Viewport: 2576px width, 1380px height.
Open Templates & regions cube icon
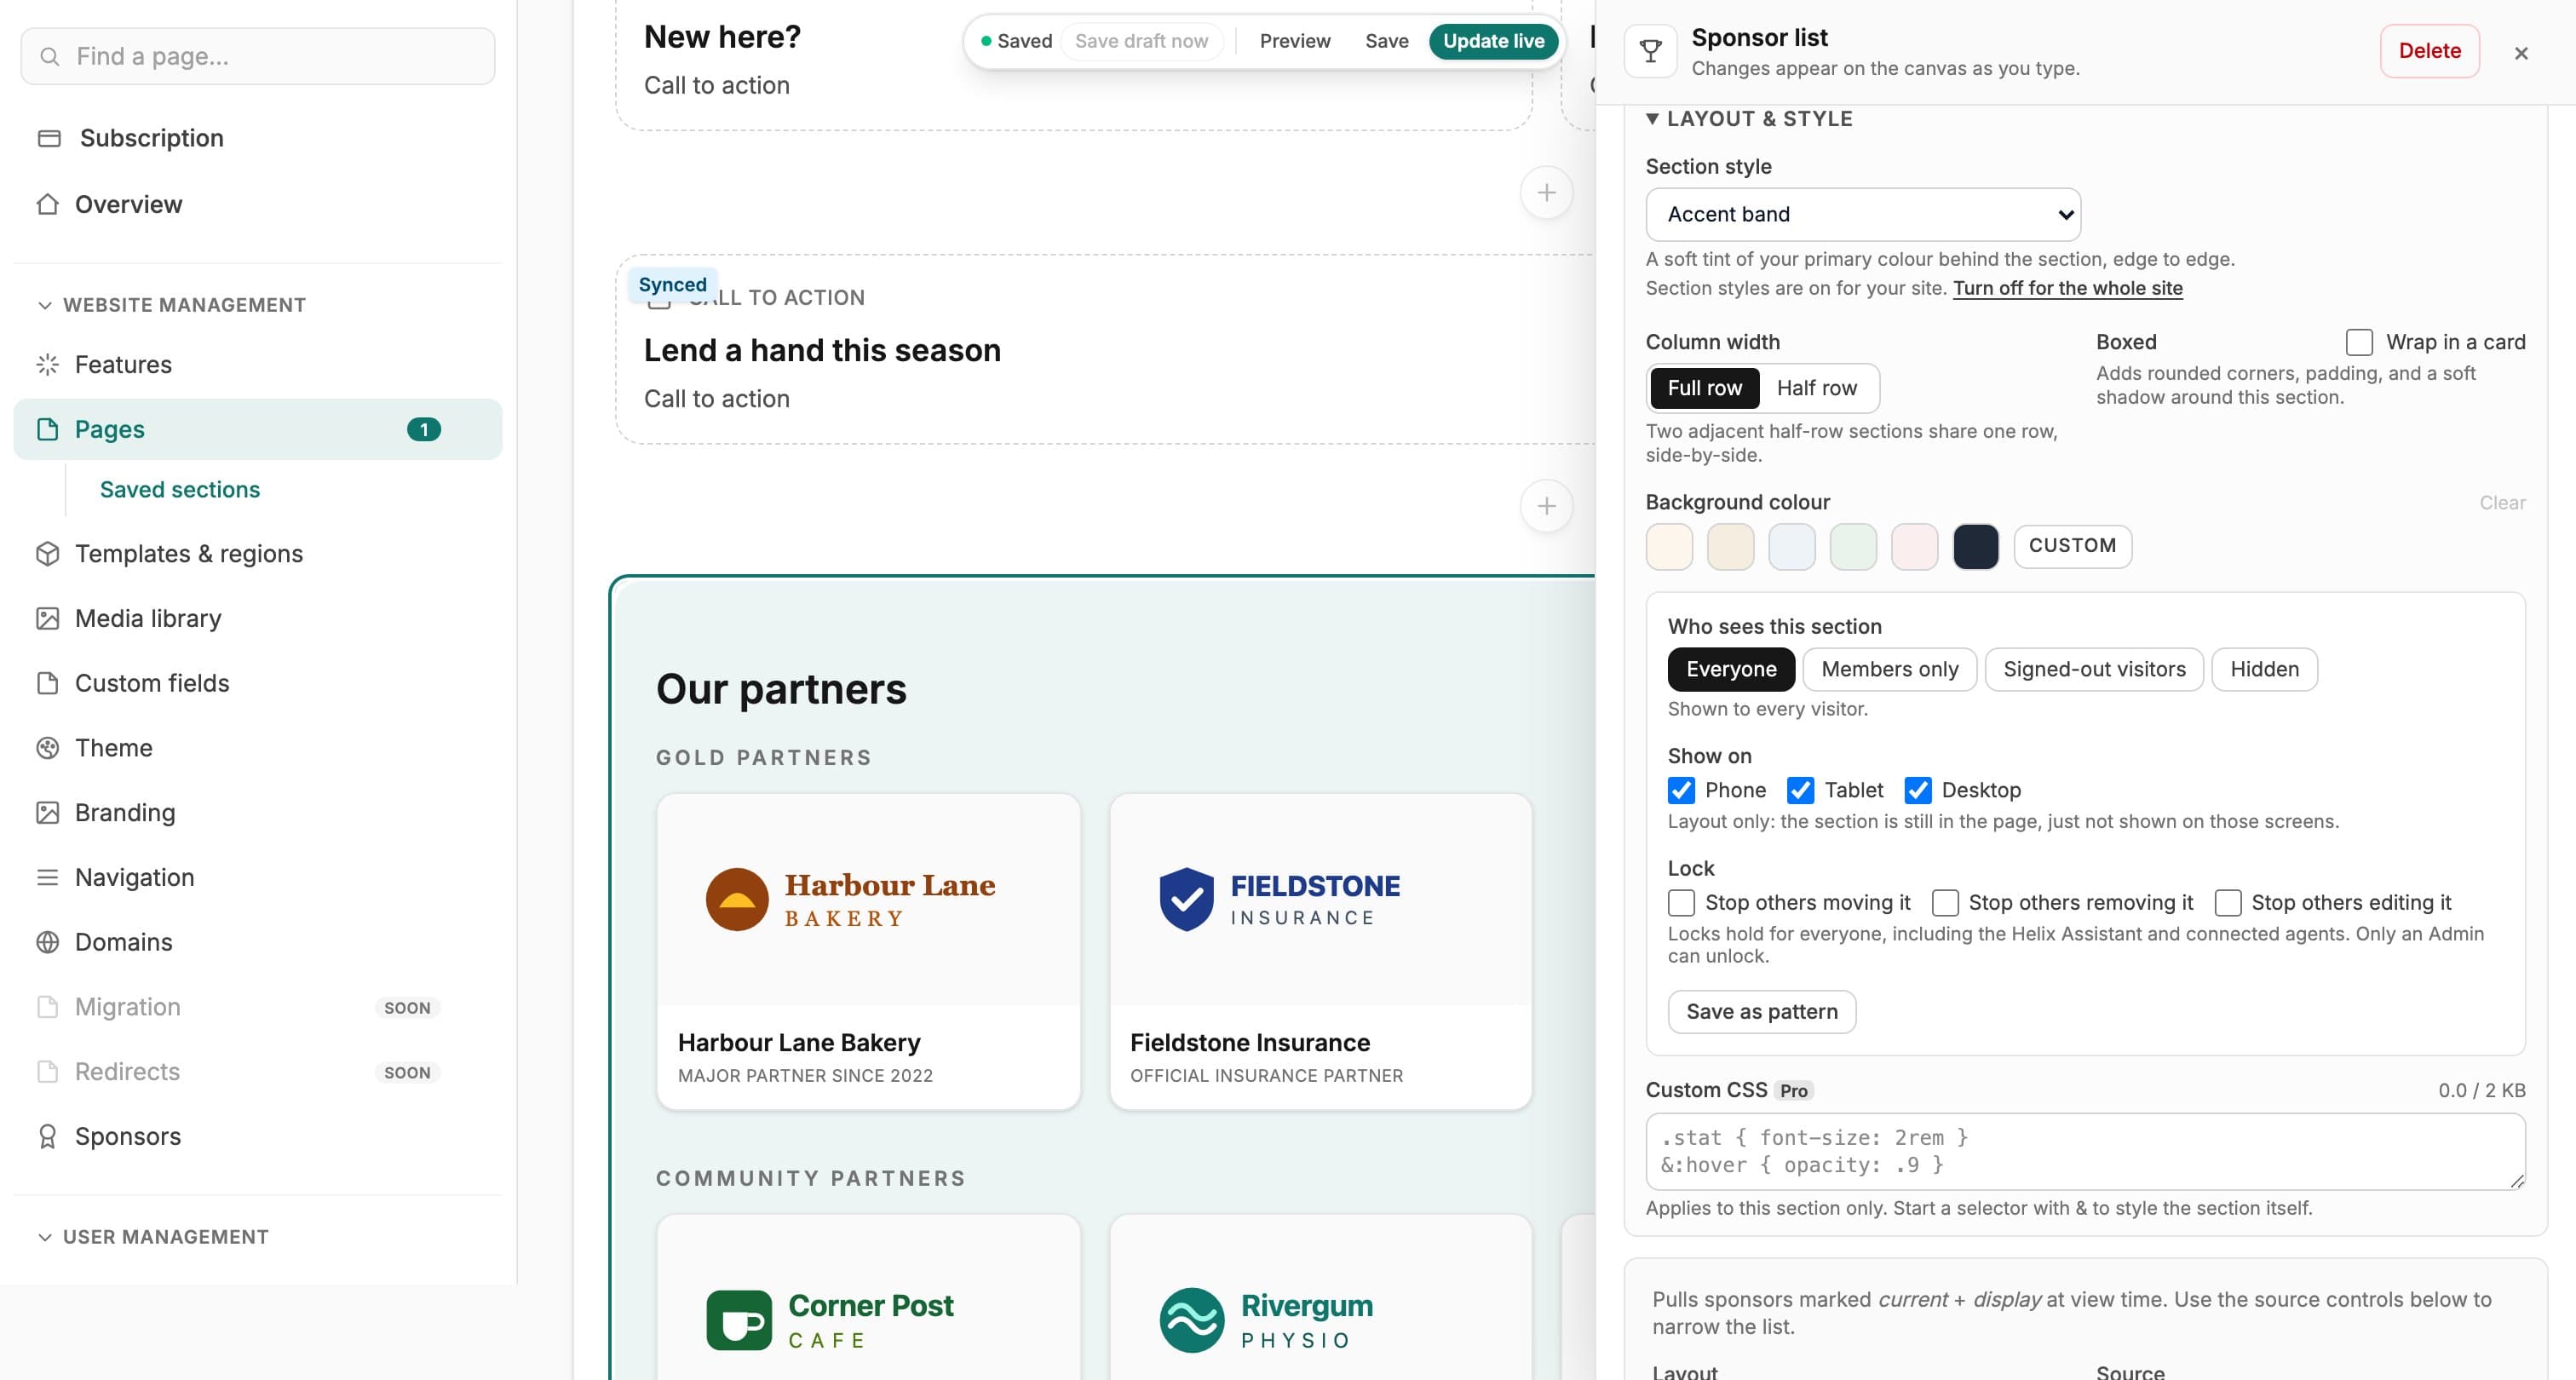coord(47,553)
